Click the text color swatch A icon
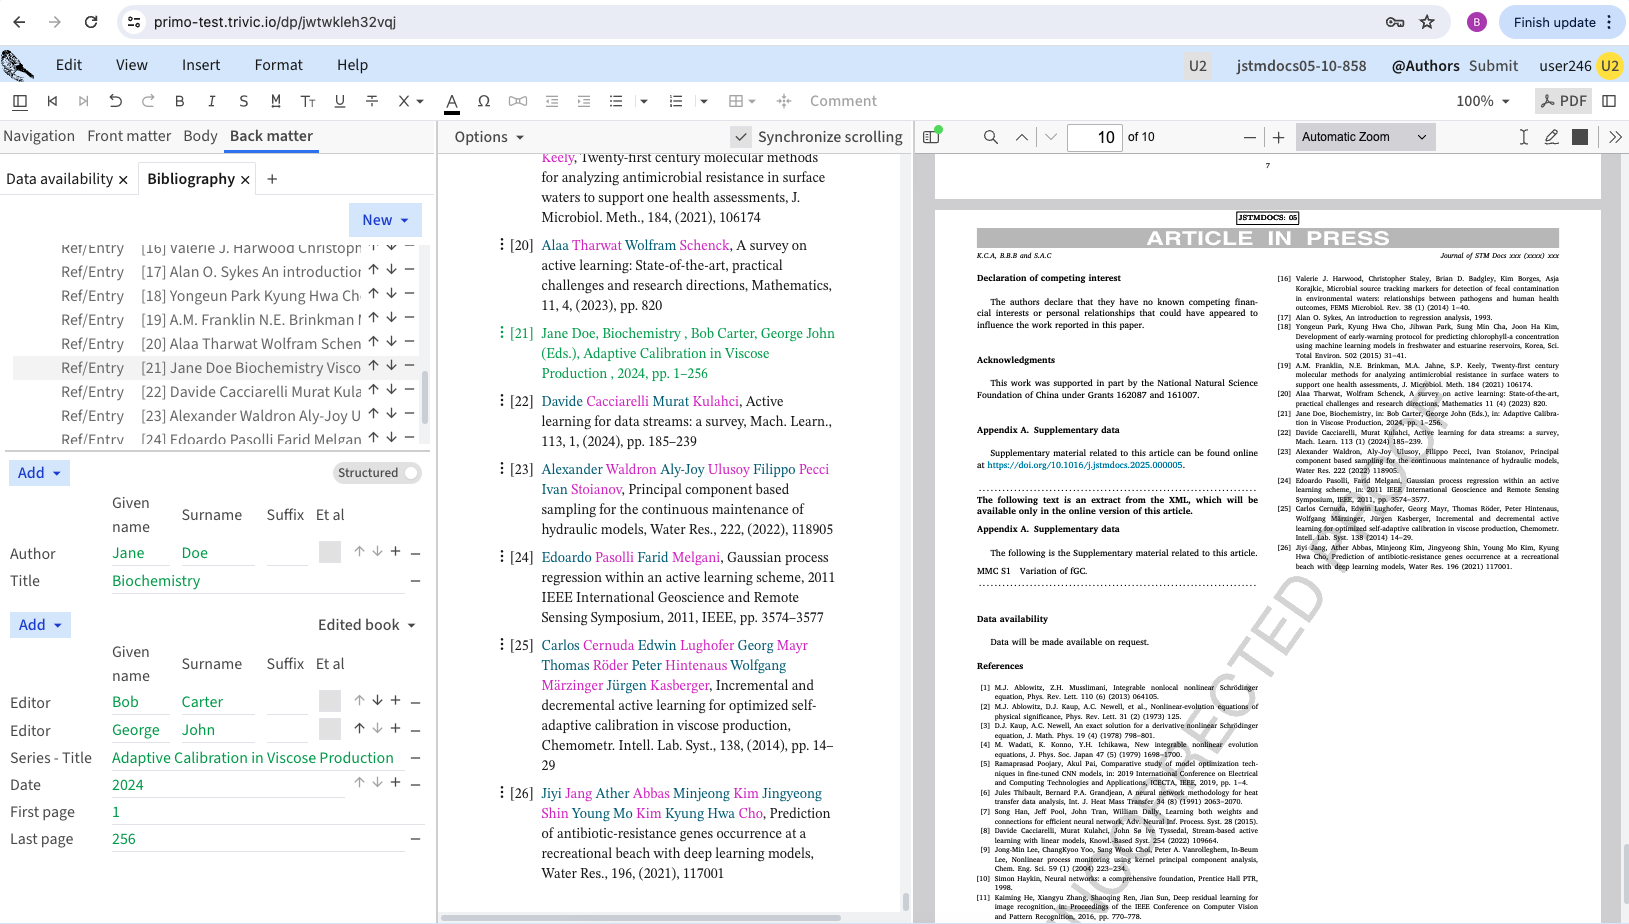 click(452, 101)
